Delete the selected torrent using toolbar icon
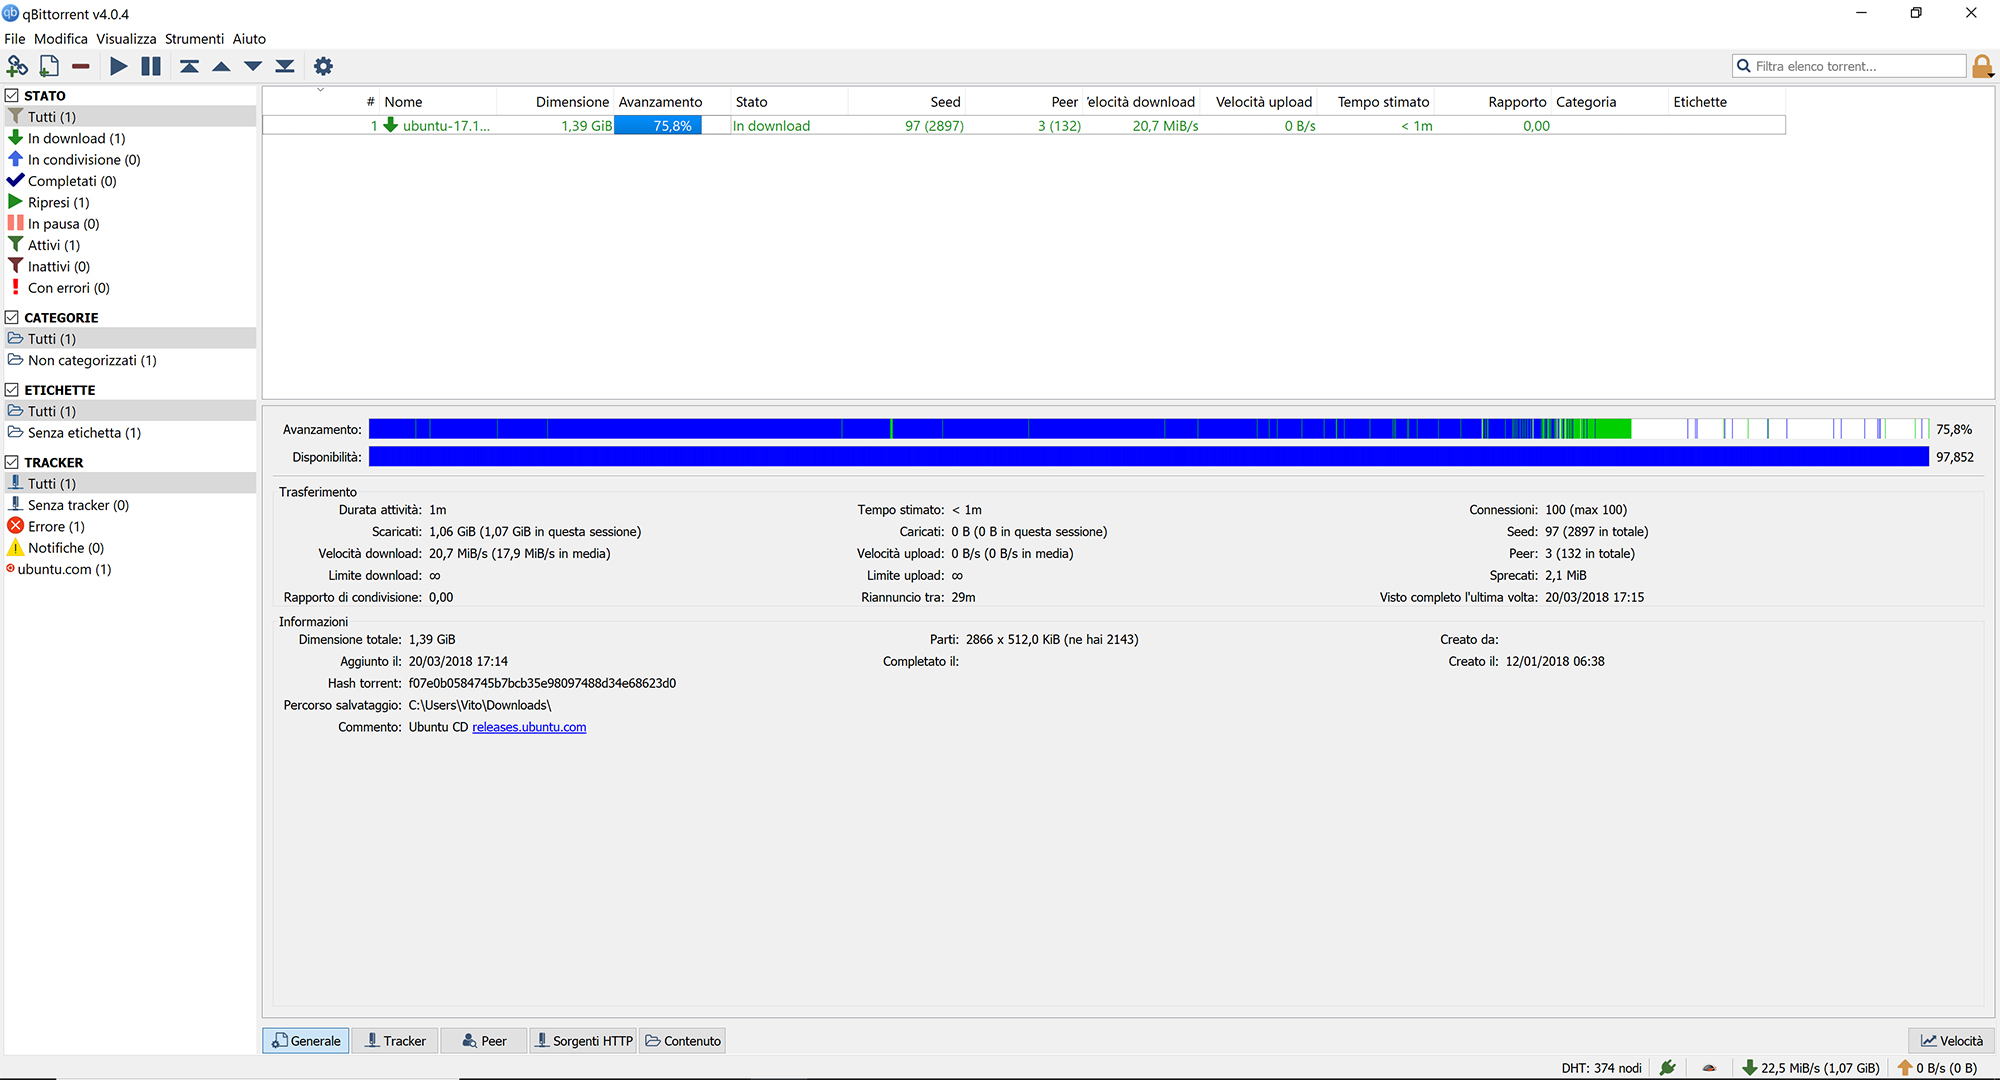Viewport: 2000px width, 1080px height. 80,65
